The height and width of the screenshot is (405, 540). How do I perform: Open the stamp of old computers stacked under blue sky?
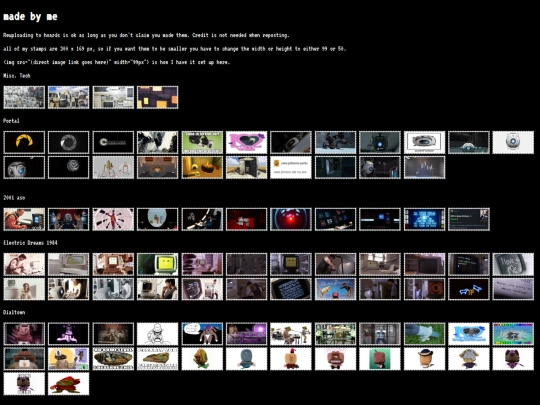point(69,97)
